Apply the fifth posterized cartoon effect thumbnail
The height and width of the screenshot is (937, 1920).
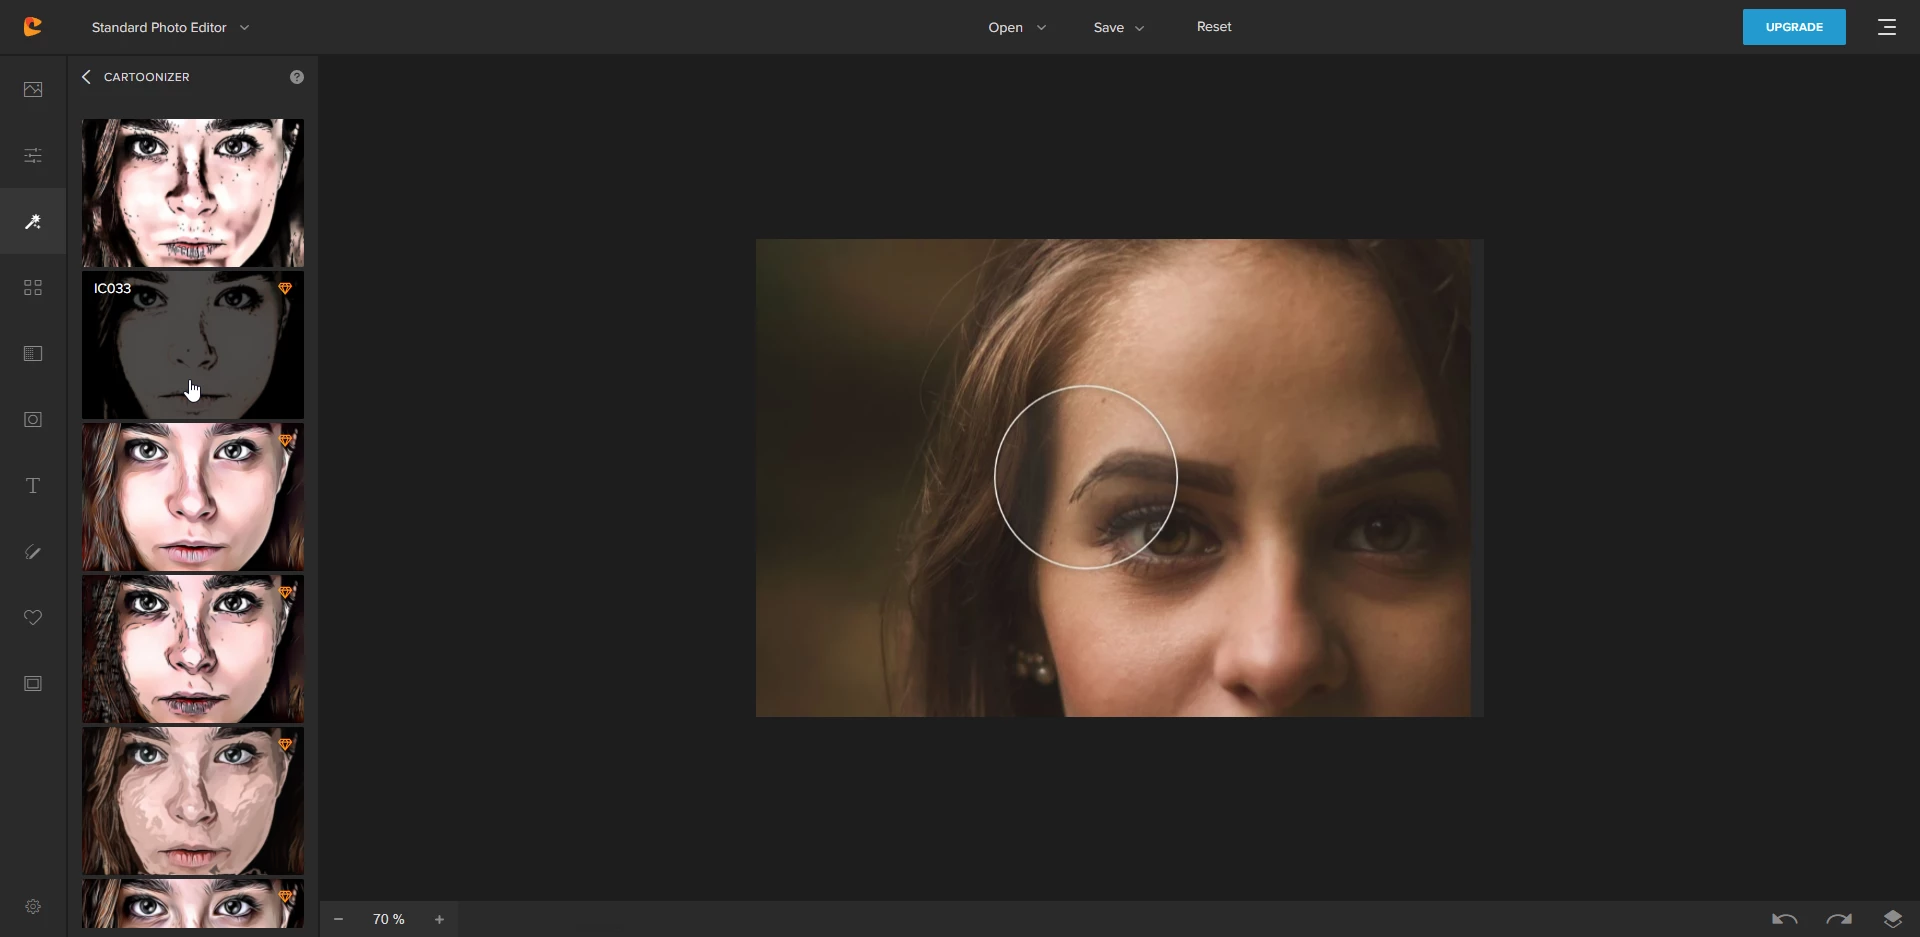[x=193, y=801]
